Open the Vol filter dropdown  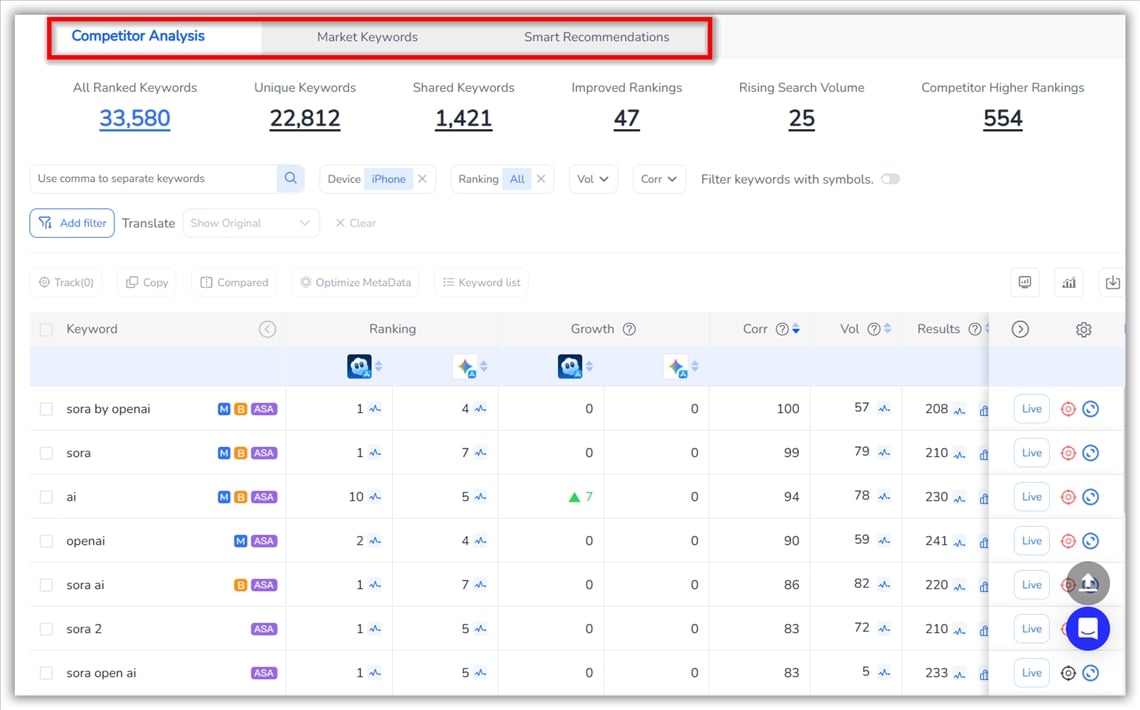click(593, 179)
